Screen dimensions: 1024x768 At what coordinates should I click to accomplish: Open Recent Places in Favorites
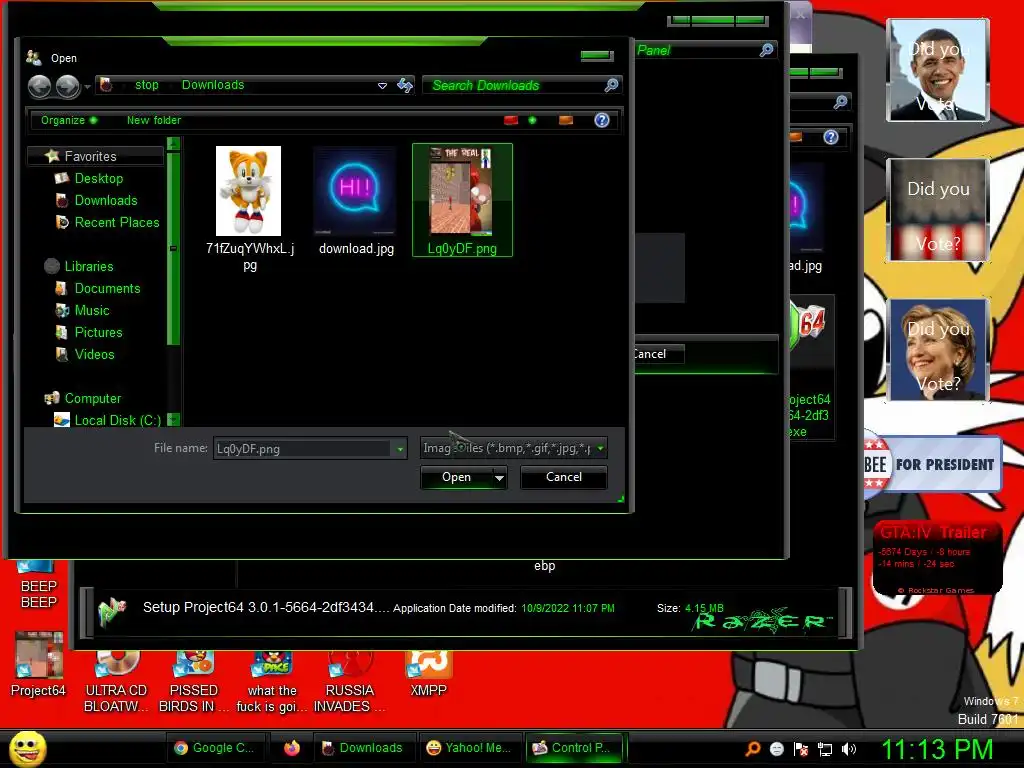[x=117, y=223]
